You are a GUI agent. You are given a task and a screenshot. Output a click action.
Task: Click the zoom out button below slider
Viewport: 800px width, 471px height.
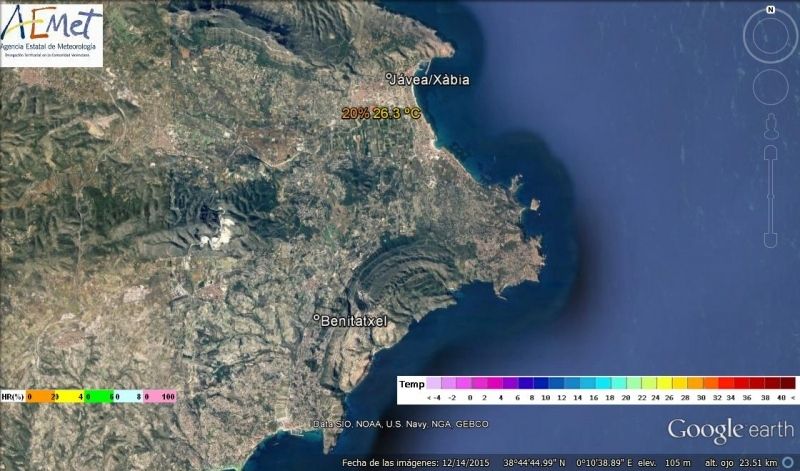click(770, 240)
